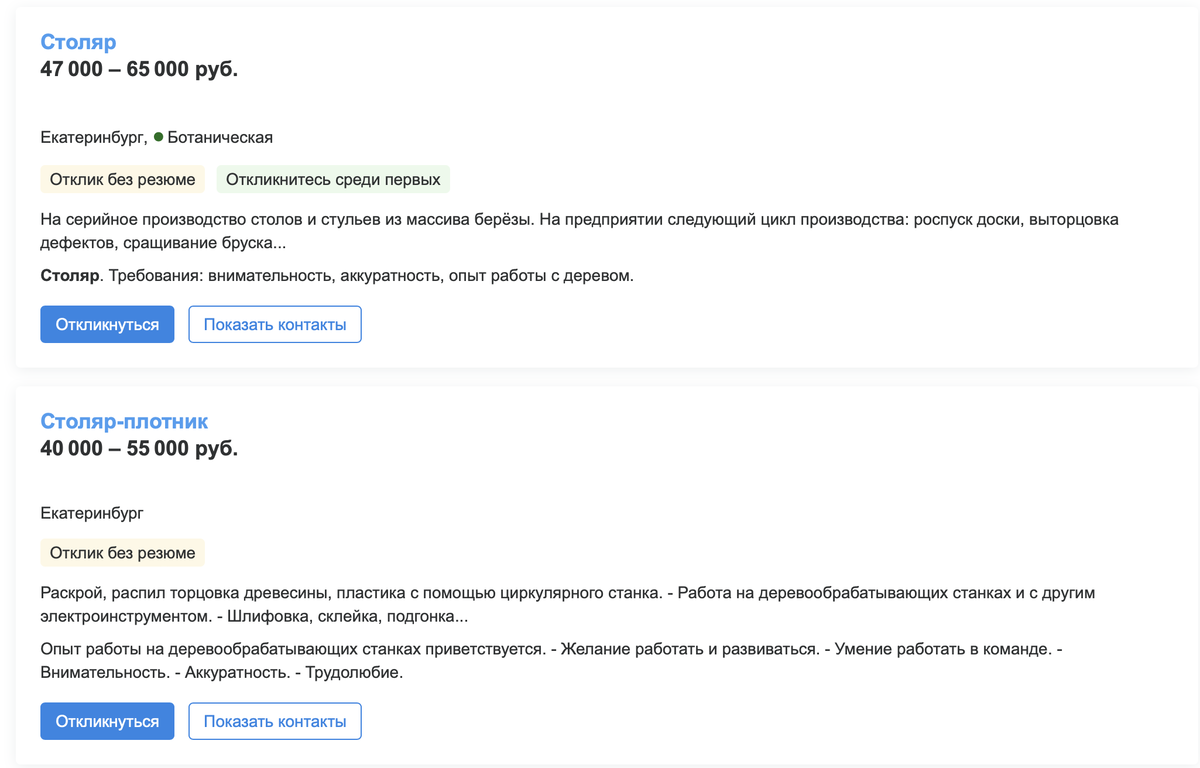
Task: Click the salary "40 000 – 55 000 руб."
Action: tap(138, 448)
